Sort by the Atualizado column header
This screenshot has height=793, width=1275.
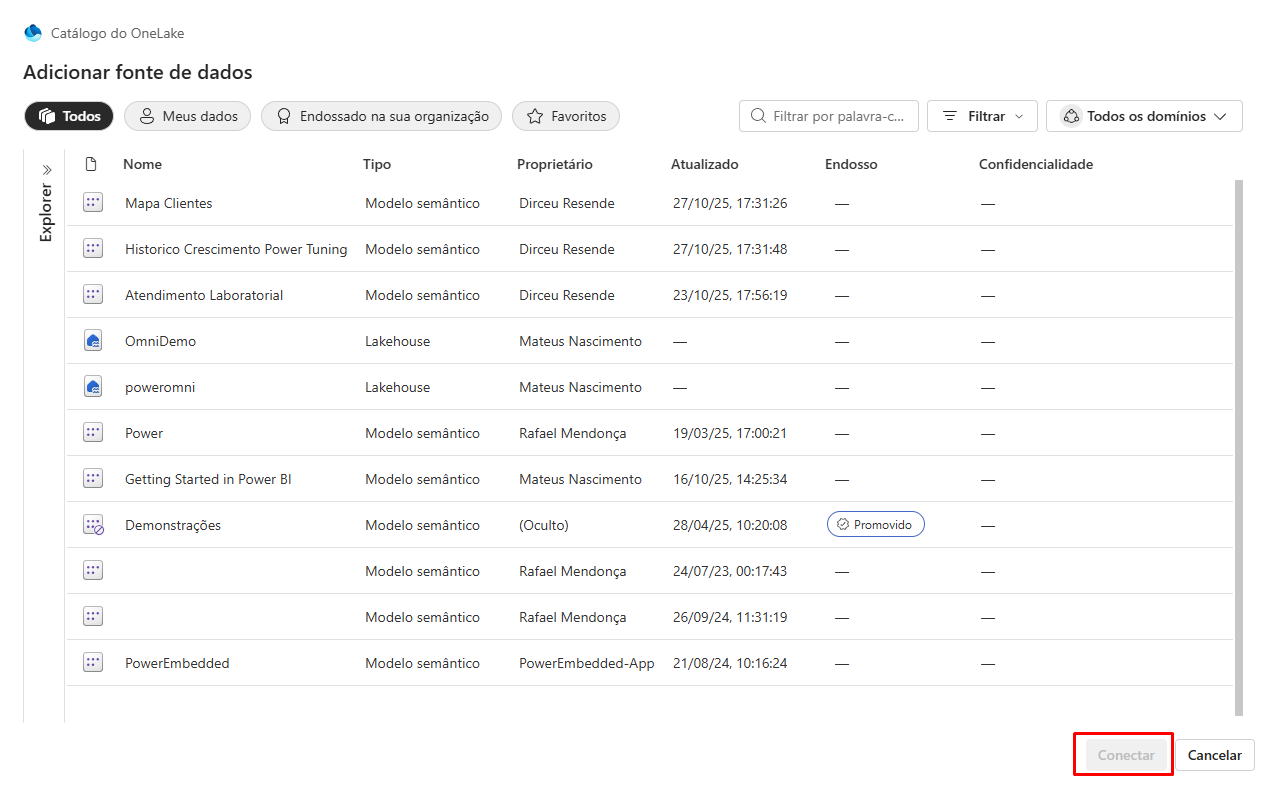704,164
